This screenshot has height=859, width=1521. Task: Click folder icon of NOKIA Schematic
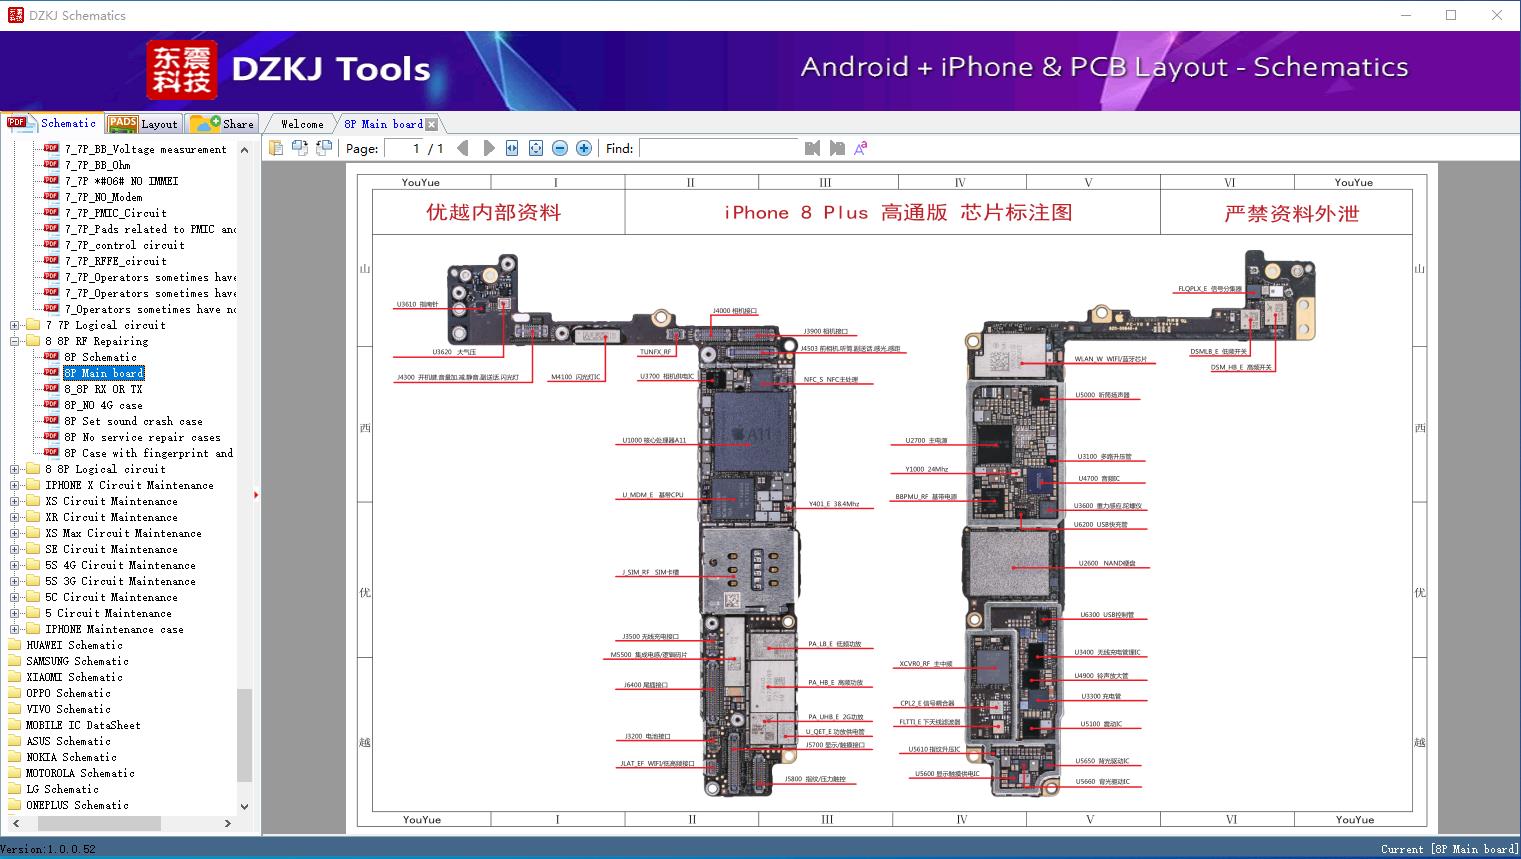14,757
